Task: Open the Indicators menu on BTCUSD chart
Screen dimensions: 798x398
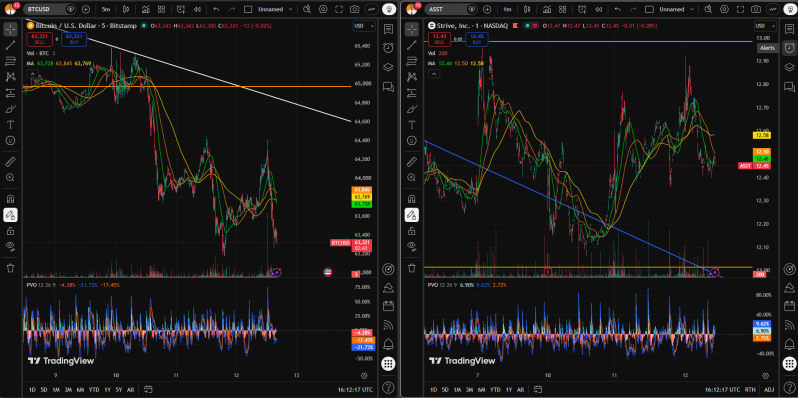Action: point(146,9)
